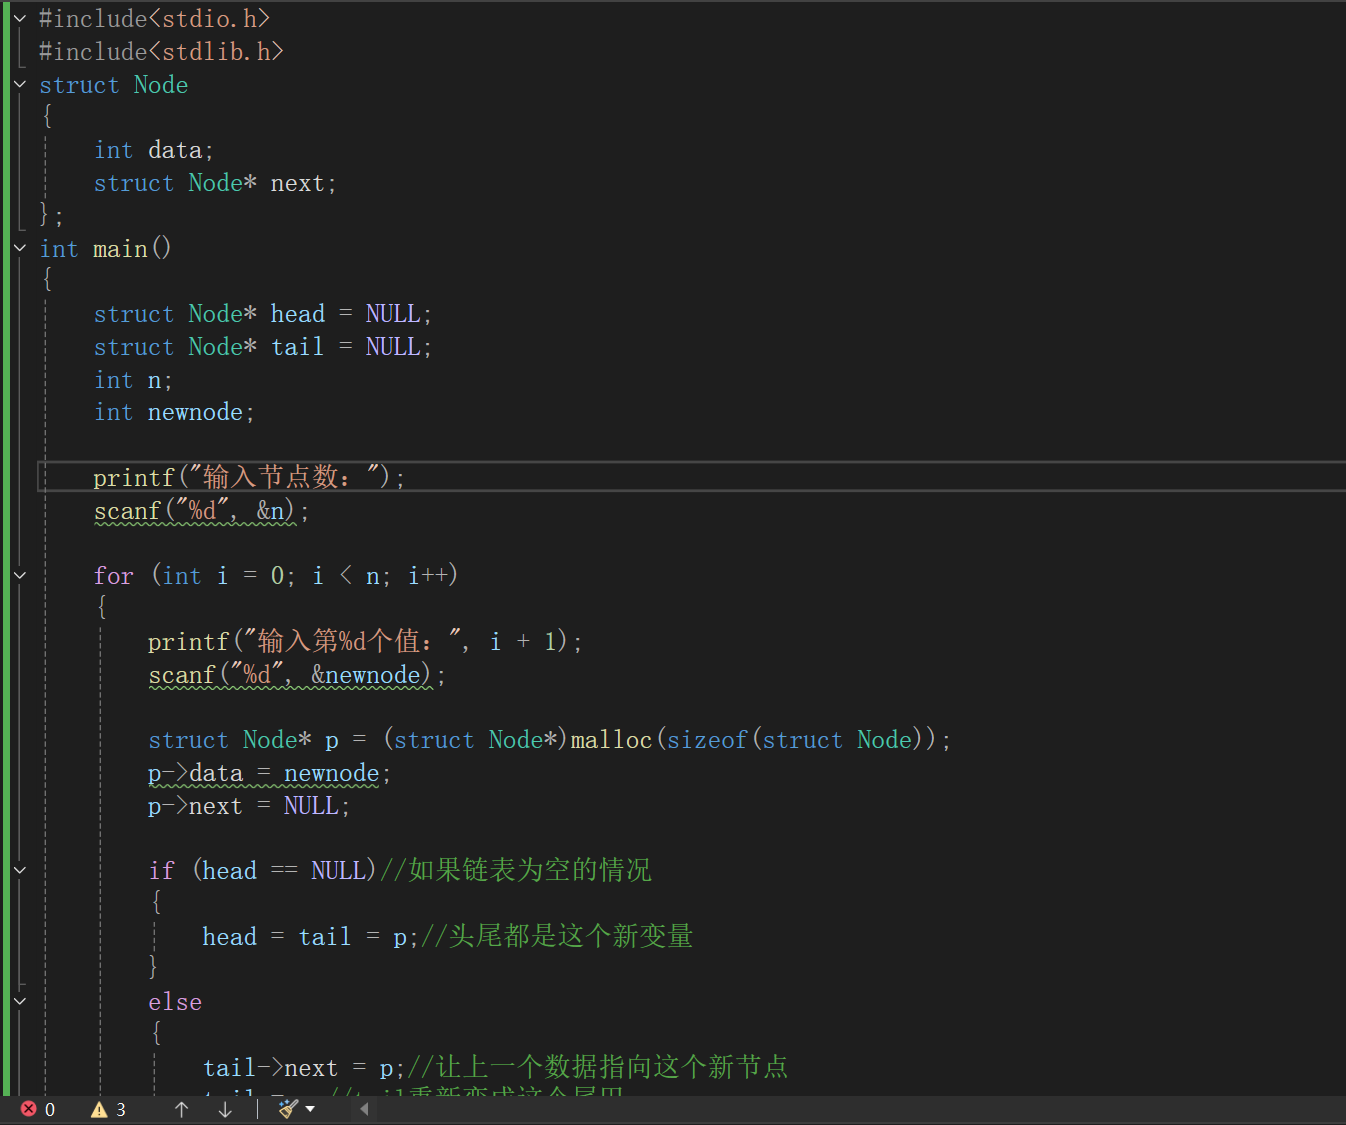This screenshot has height=1125, width=1346.
Task: Click the scanf("%d", &newnode) line
Action: click(x=296, y=675)
